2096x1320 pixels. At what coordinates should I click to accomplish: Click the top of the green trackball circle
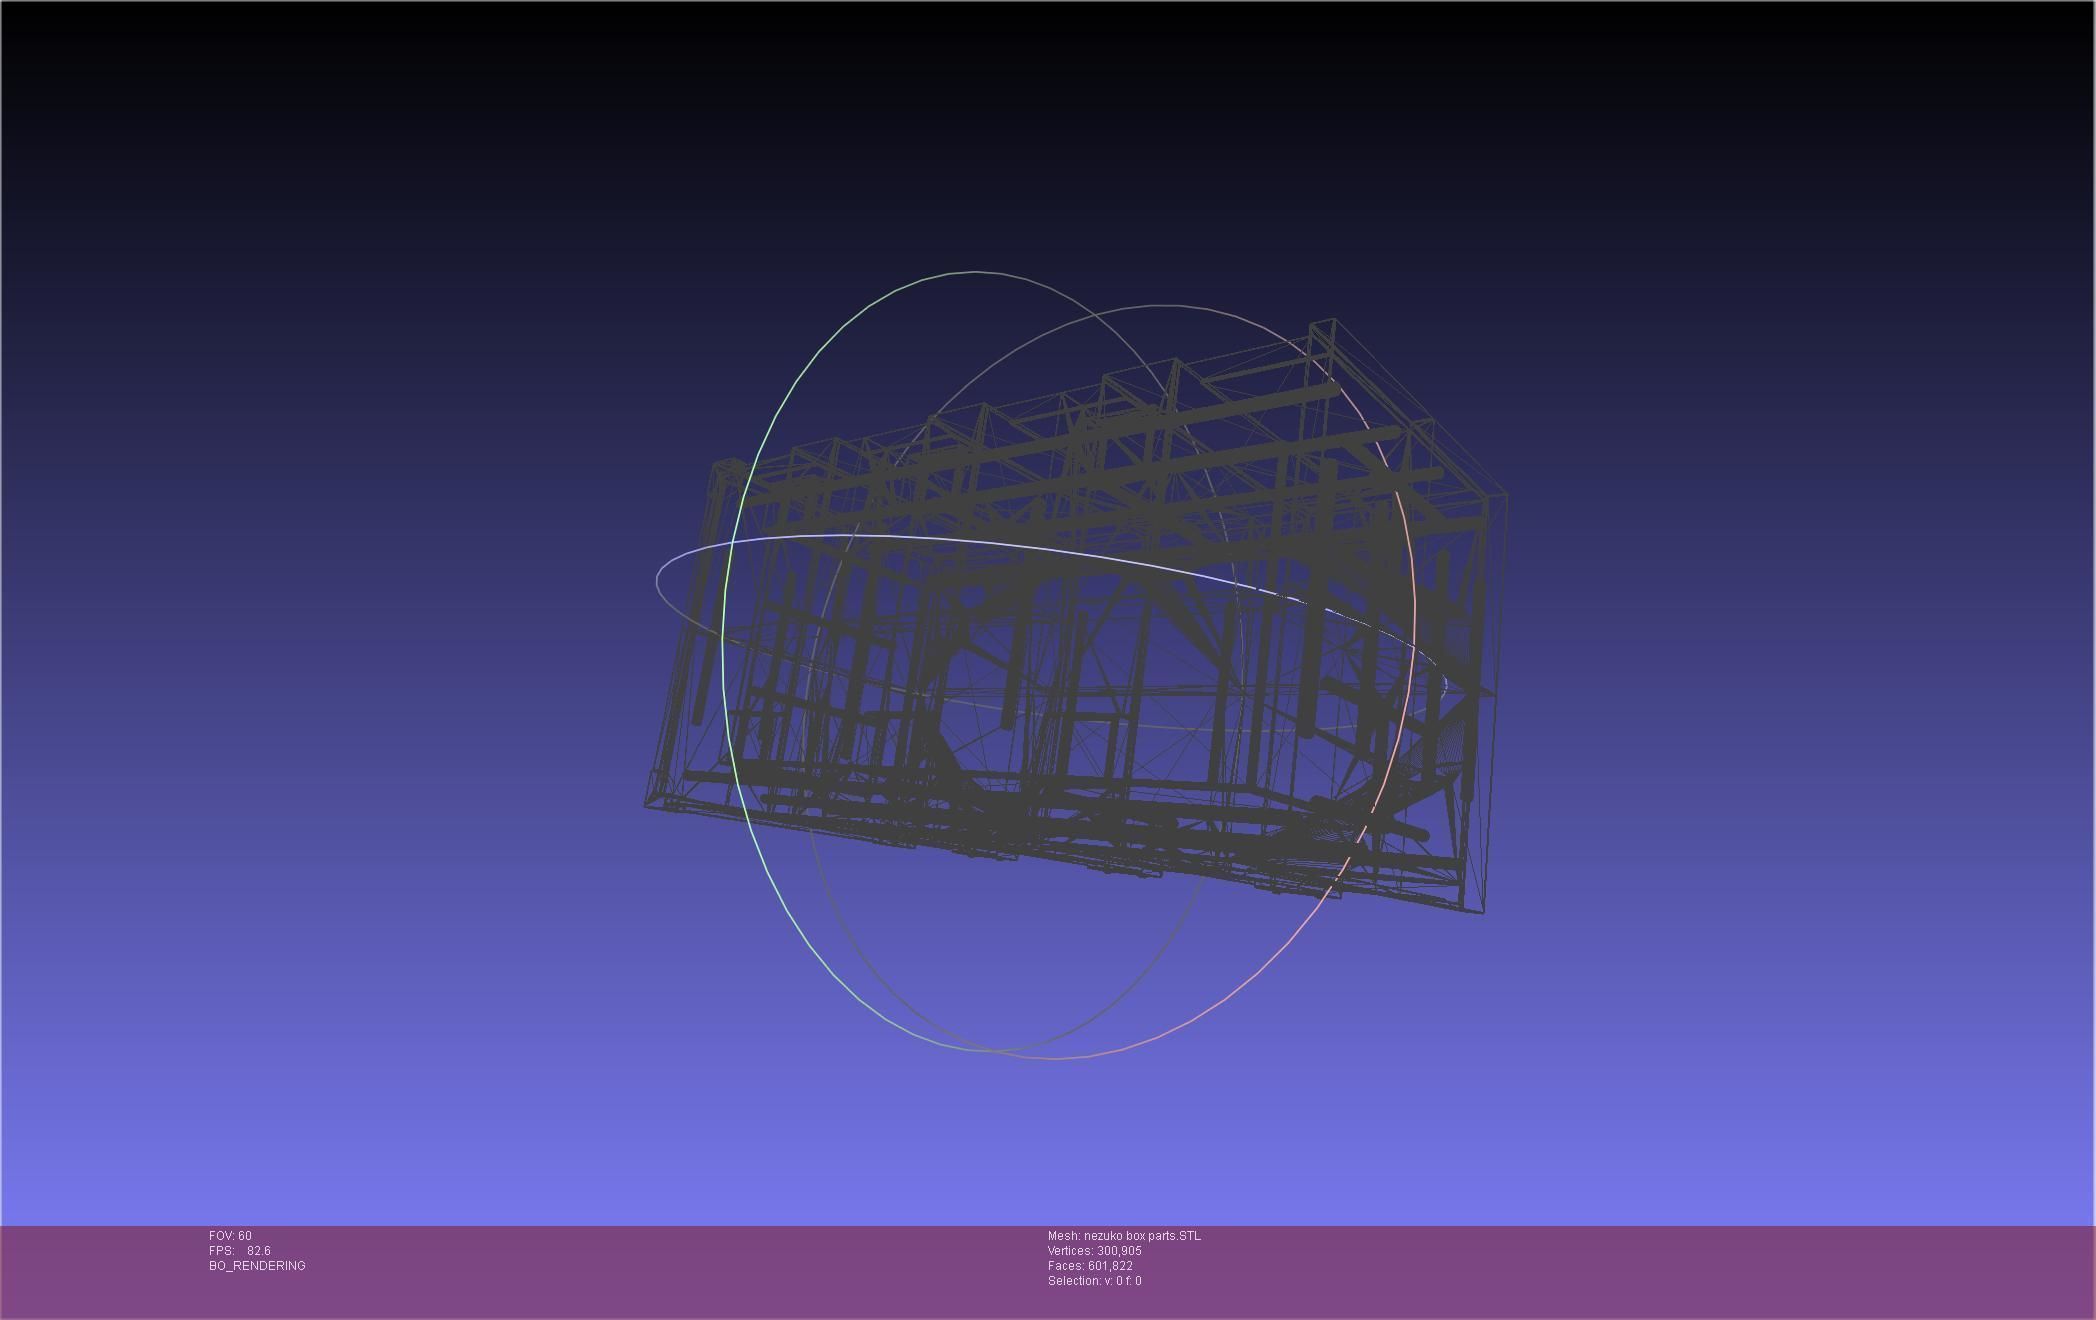pyautogui.click(x=975, y=272)
